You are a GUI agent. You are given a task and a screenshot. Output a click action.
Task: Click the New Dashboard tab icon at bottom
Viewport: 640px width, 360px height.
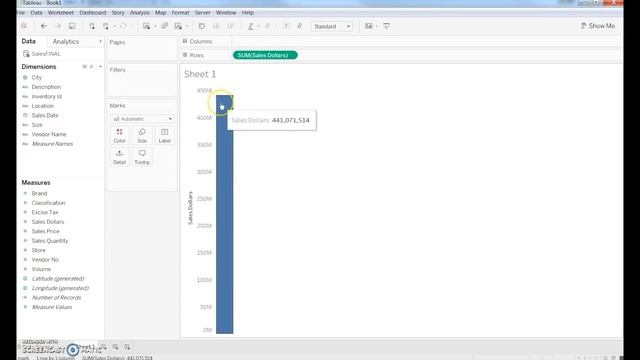tap(116, 347)
